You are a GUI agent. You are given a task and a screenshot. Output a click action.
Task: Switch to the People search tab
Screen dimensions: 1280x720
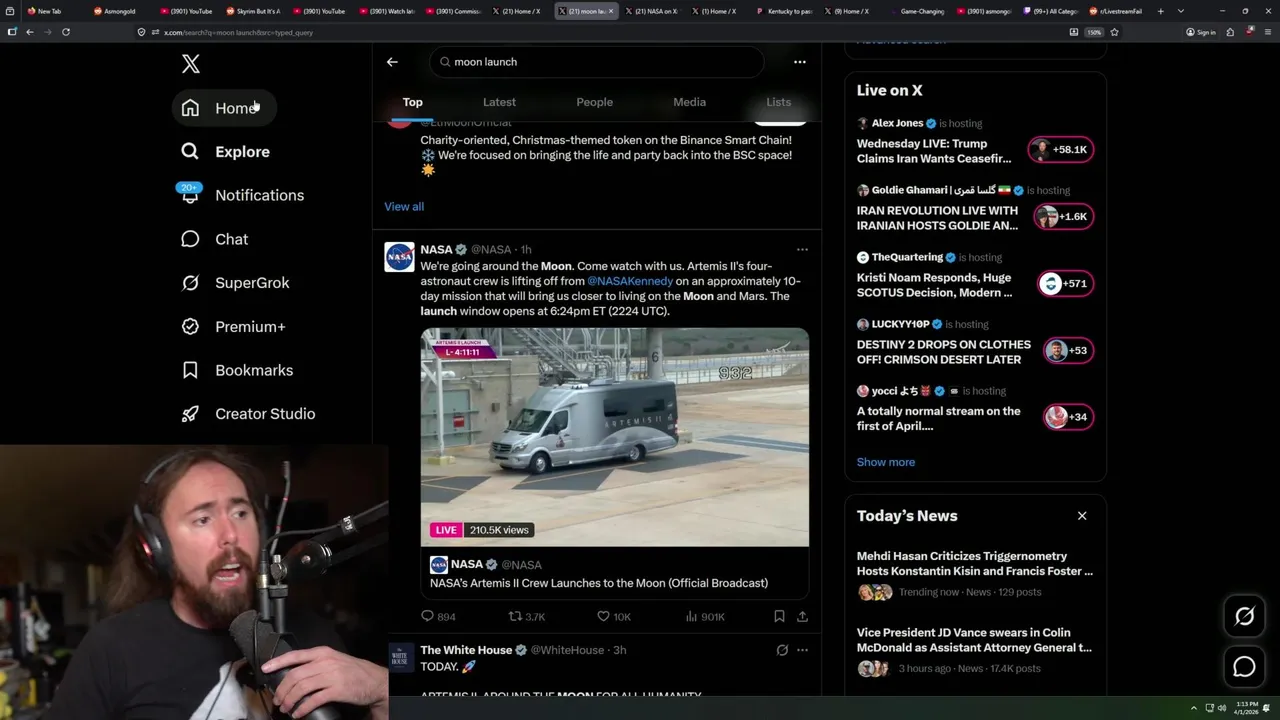coord(594,102)
